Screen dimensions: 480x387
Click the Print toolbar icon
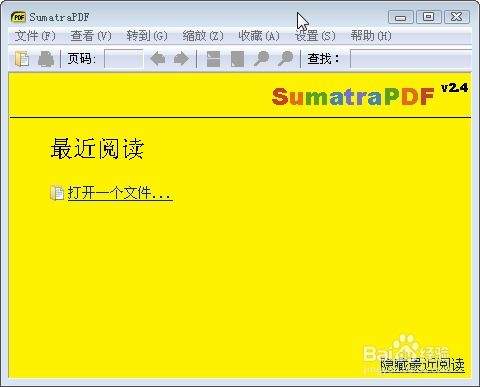[46, 59]
